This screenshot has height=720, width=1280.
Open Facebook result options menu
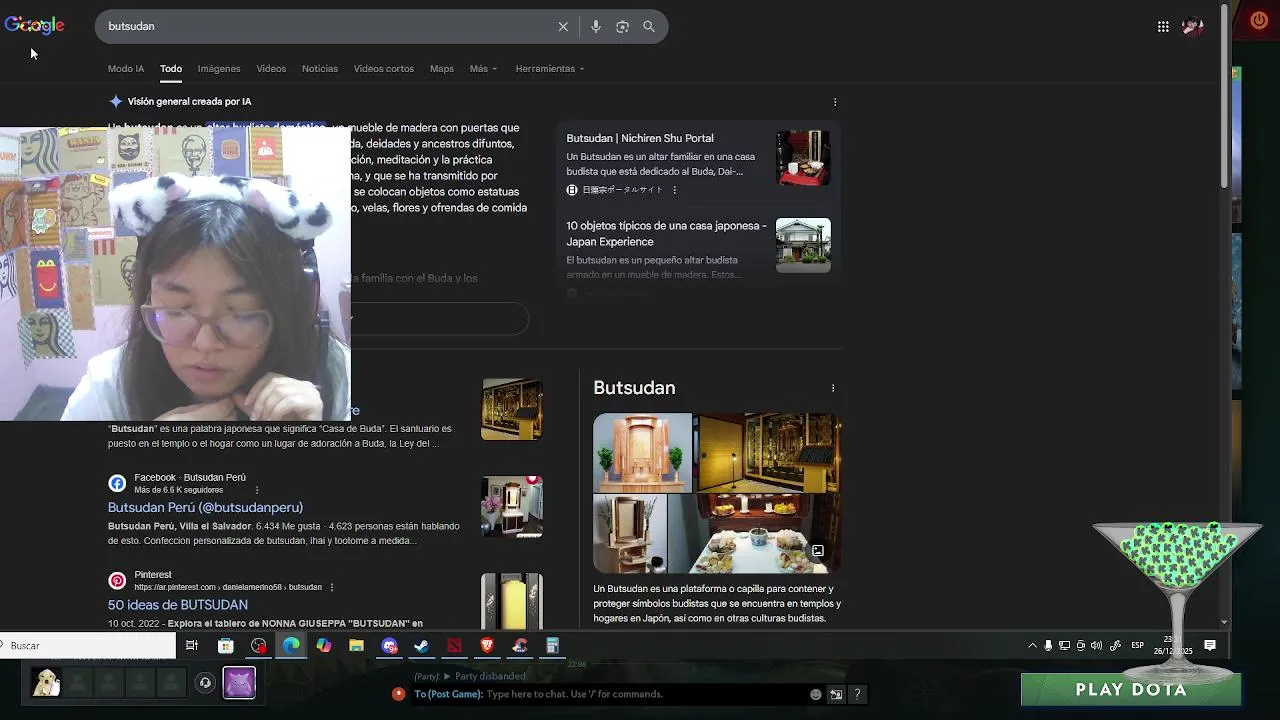pyautogui.click(x=257, y=490)
